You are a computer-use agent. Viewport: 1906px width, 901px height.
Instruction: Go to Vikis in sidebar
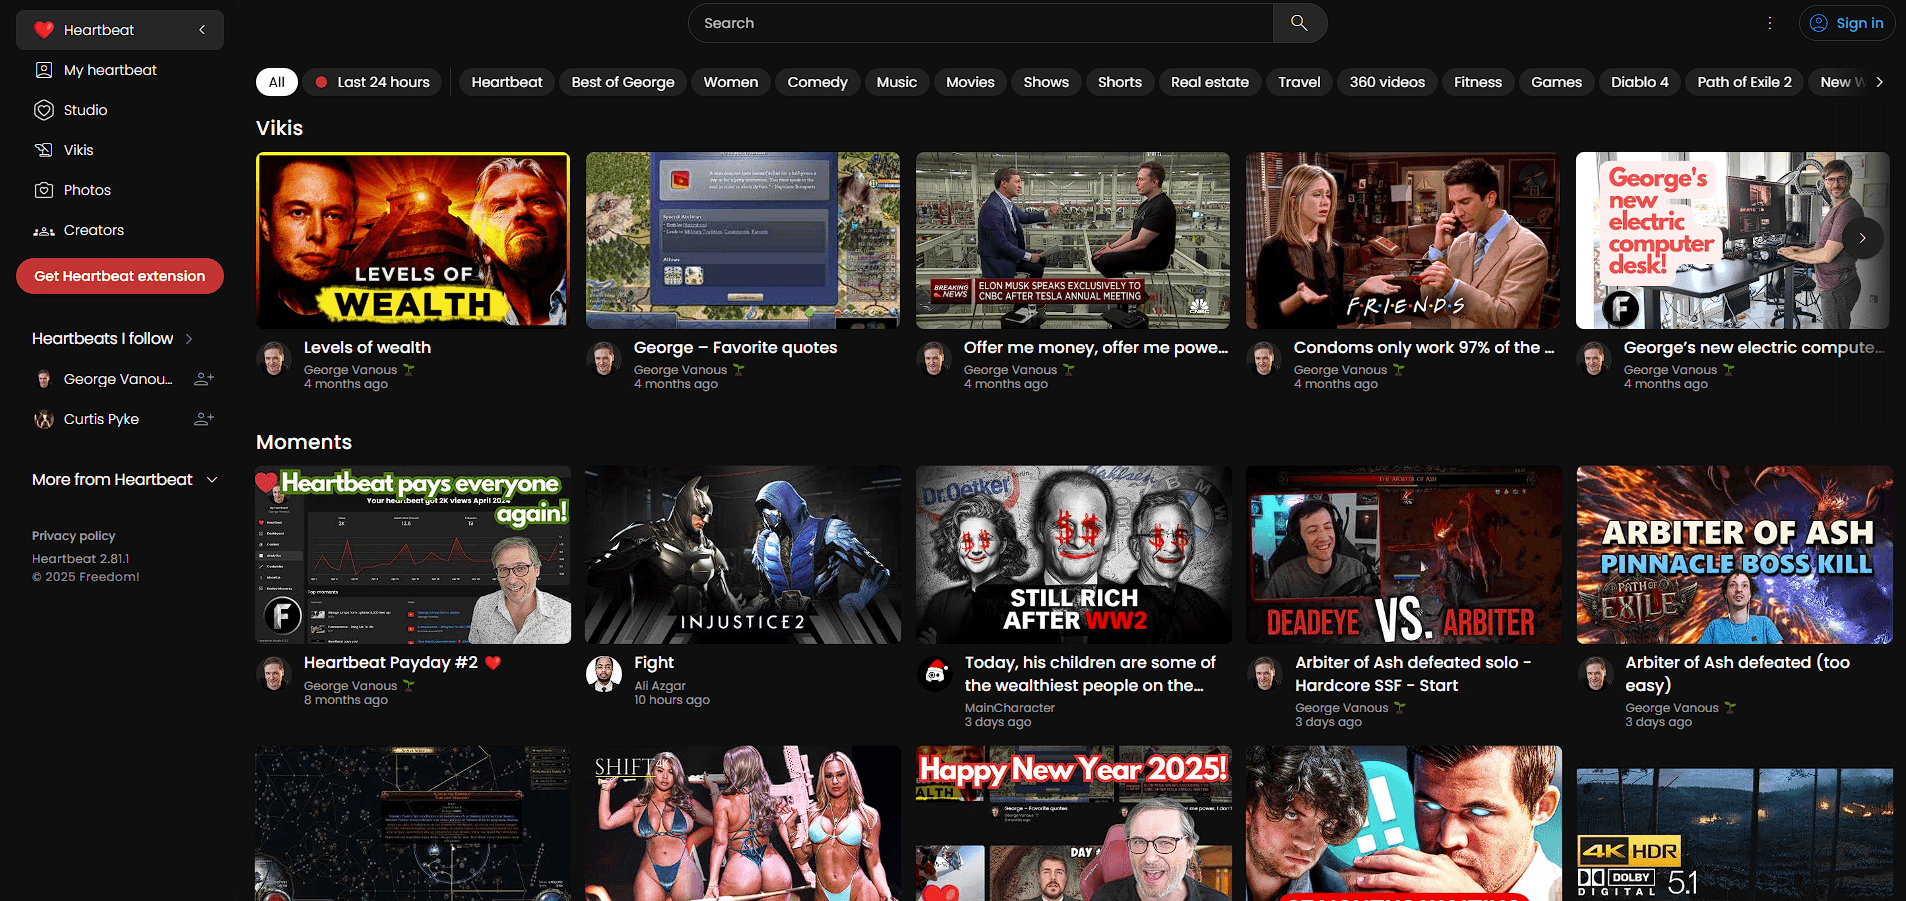(78, 150)
